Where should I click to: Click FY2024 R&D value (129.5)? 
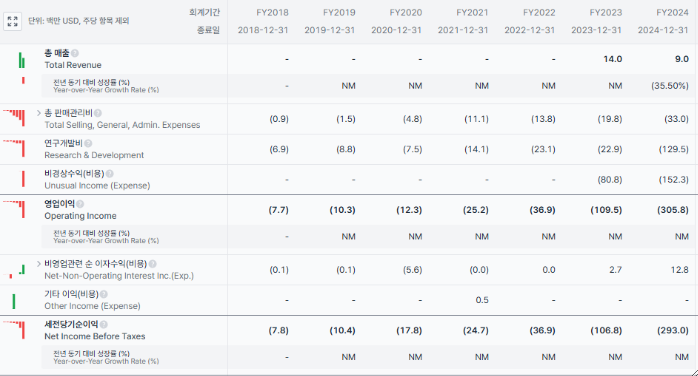pos(674,150)
